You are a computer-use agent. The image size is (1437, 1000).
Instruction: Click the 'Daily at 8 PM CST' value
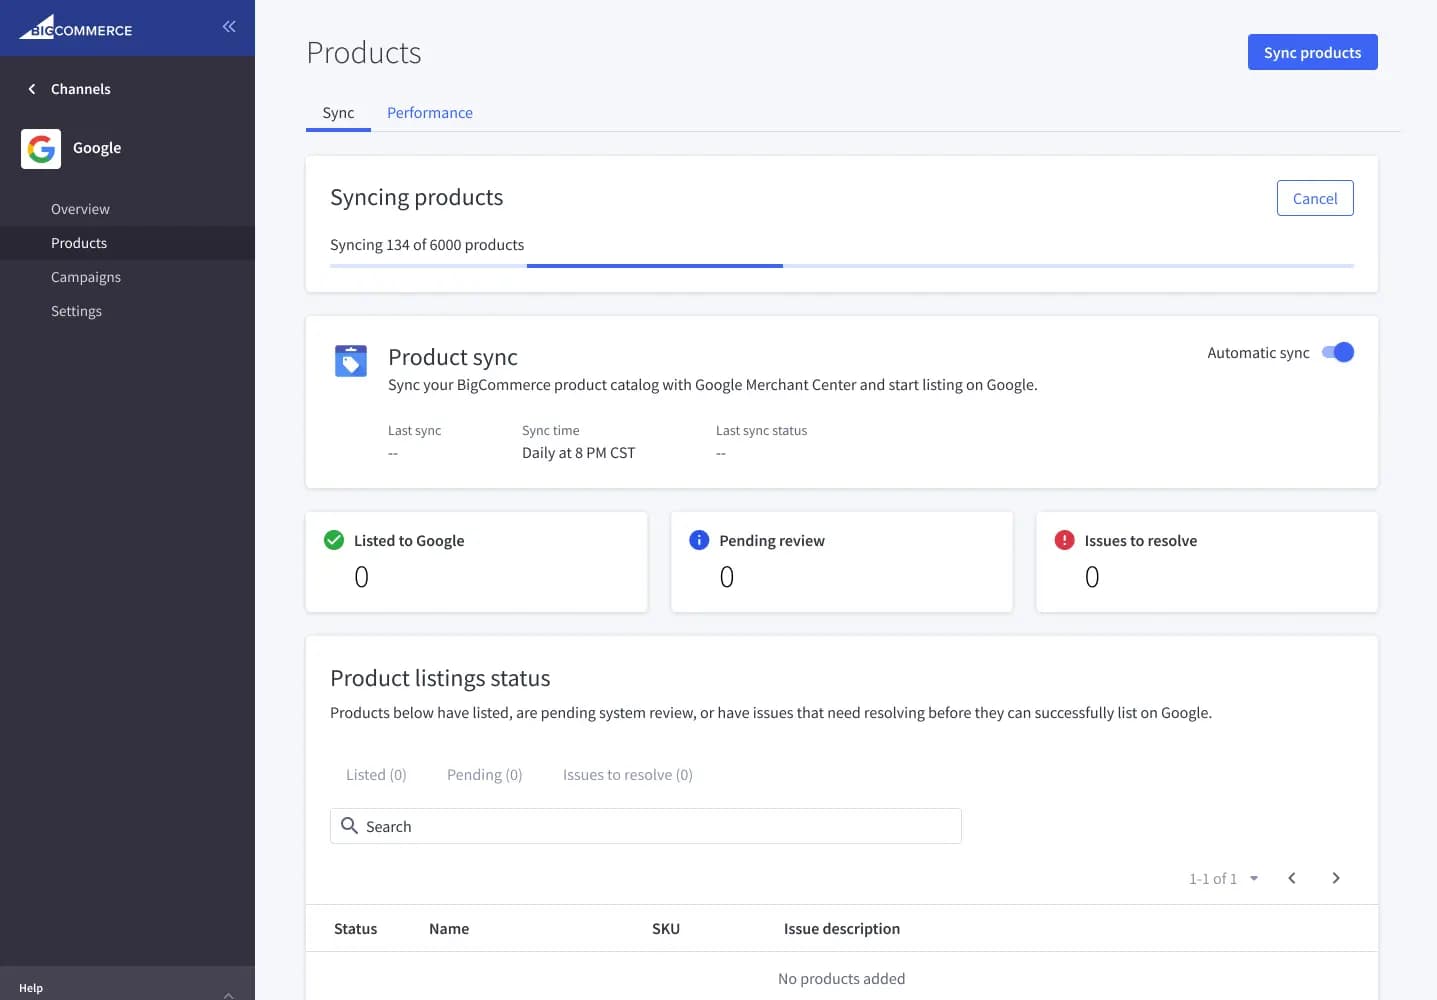pyautogui.click(x=578, y=453)
